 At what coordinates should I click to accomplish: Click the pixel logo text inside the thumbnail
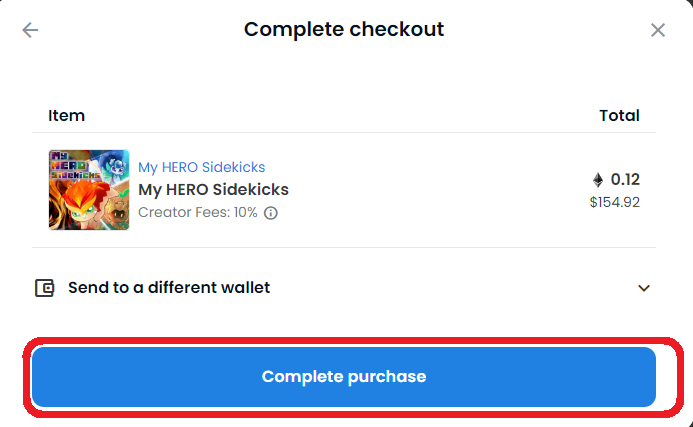click(x=74, y=166)
